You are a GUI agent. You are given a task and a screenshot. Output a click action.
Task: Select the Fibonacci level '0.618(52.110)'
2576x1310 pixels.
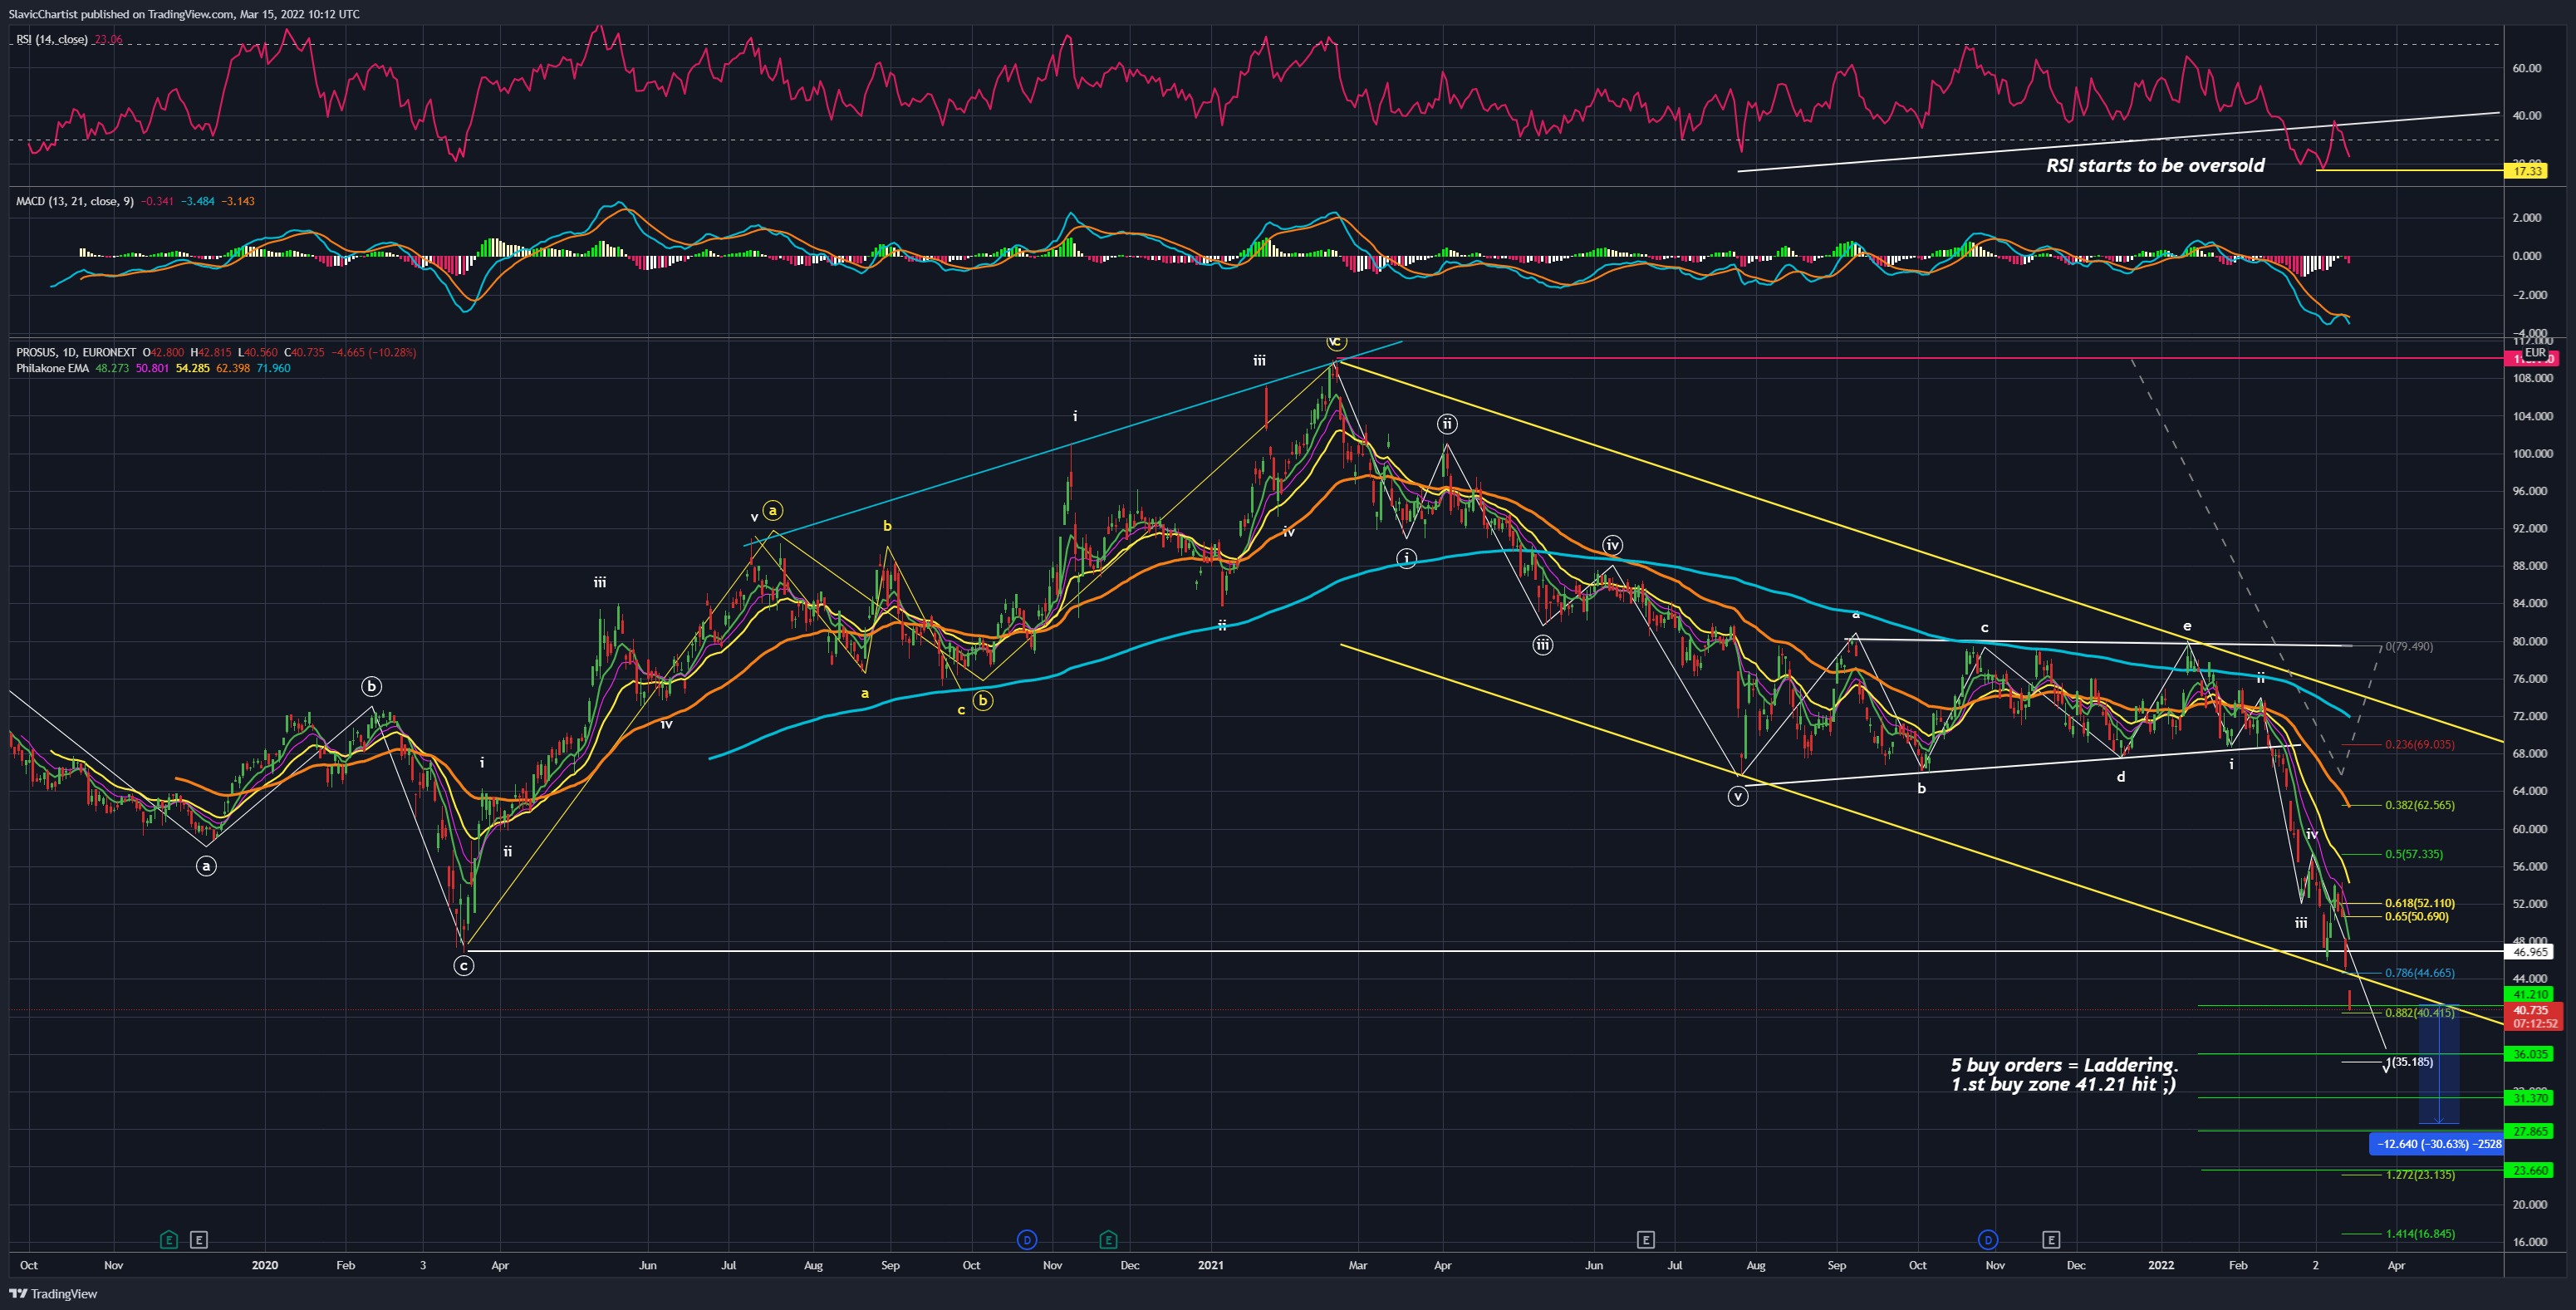click(2419, 903)
